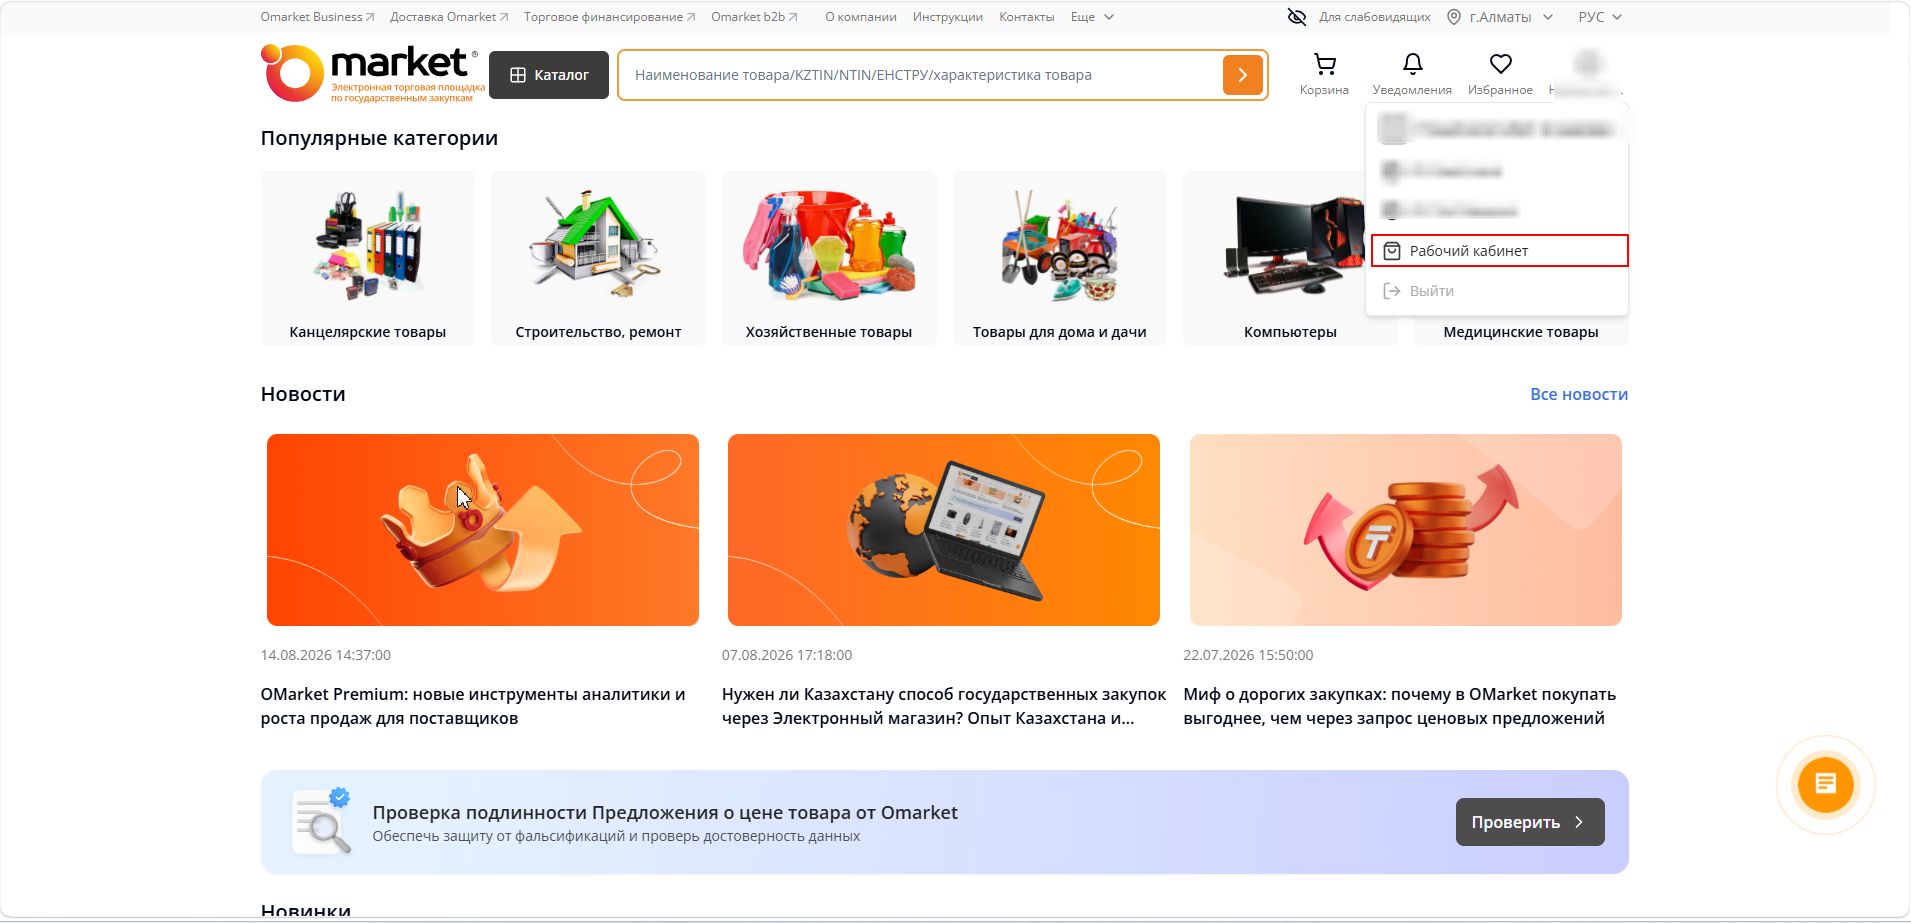Open Избранное heart icon
Image resolution: width=1911 pixels, height=923 pixels.
[x=1500, y=65]
